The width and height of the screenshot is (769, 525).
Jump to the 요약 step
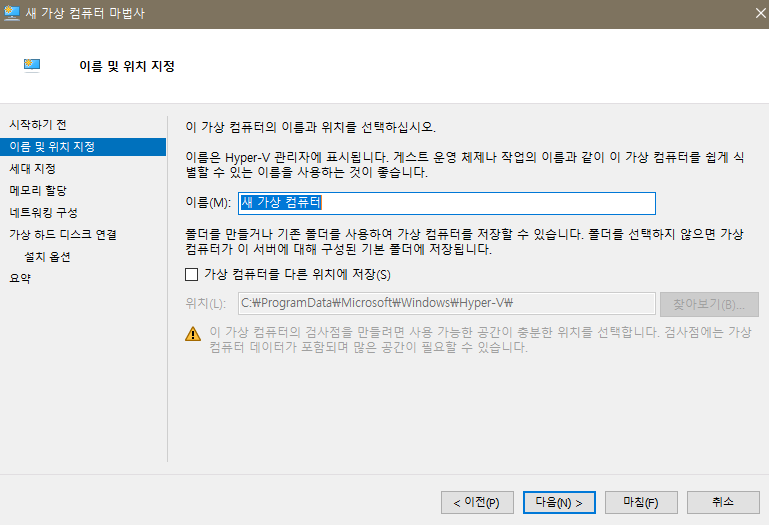(20, 278)
